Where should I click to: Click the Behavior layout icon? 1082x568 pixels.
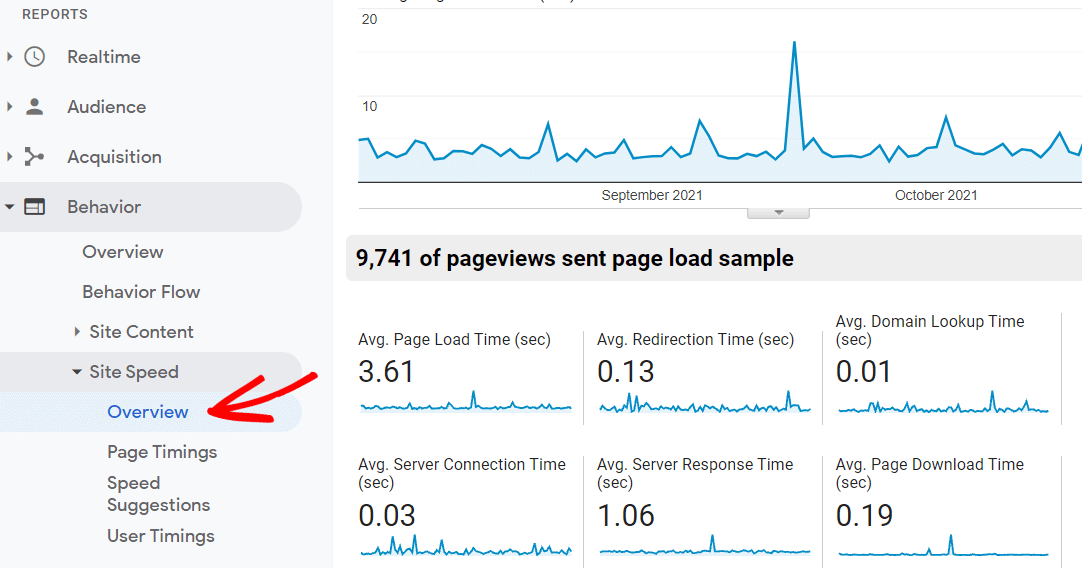coord(35,206)
